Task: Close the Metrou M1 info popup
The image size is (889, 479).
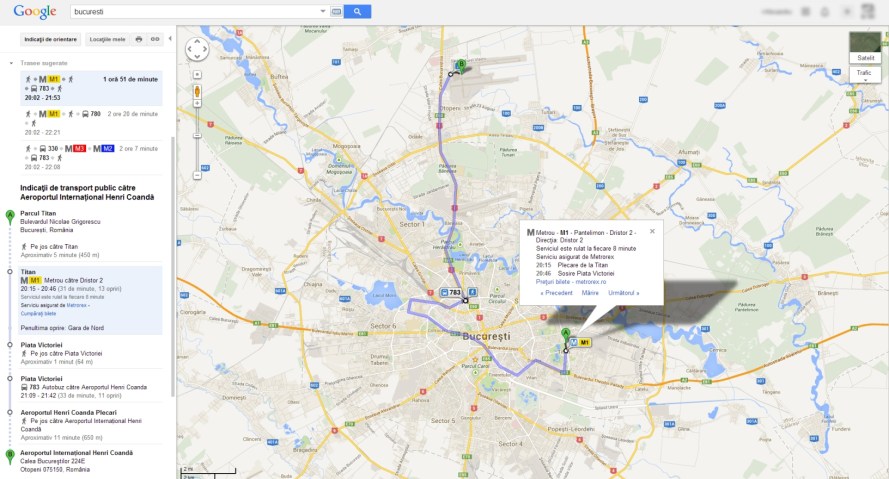Action: [x=652, y=230]
